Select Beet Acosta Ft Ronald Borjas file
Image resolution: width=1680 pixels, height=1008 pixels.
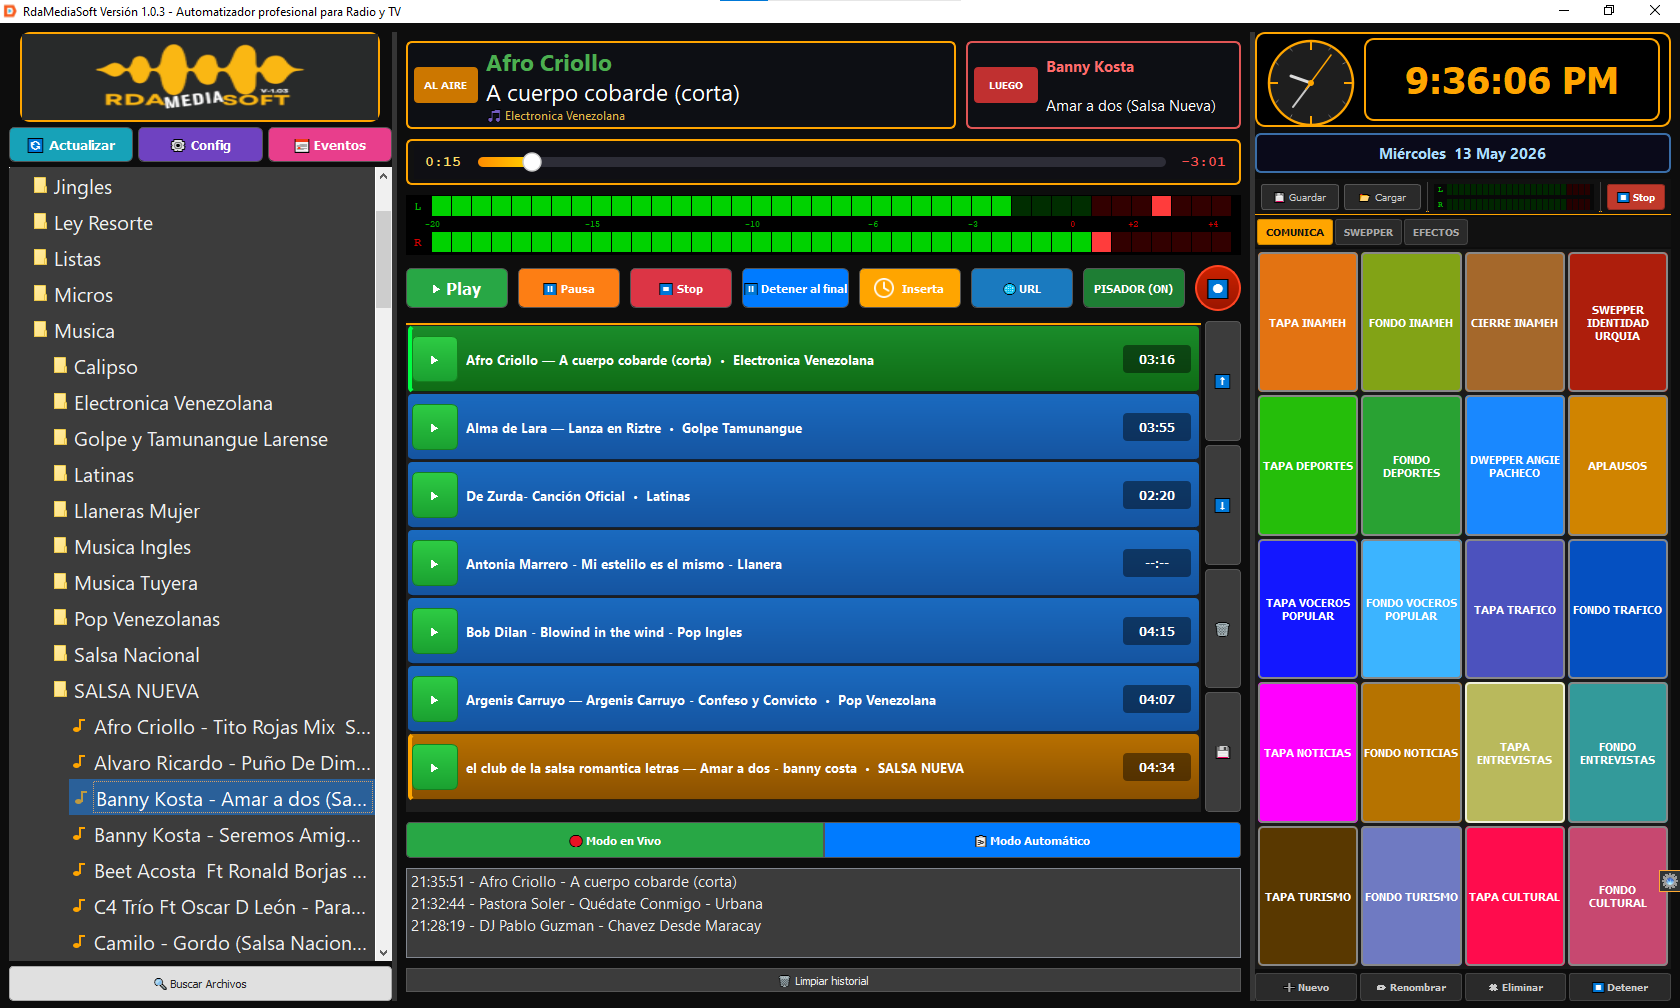click(x=221, y=871)
